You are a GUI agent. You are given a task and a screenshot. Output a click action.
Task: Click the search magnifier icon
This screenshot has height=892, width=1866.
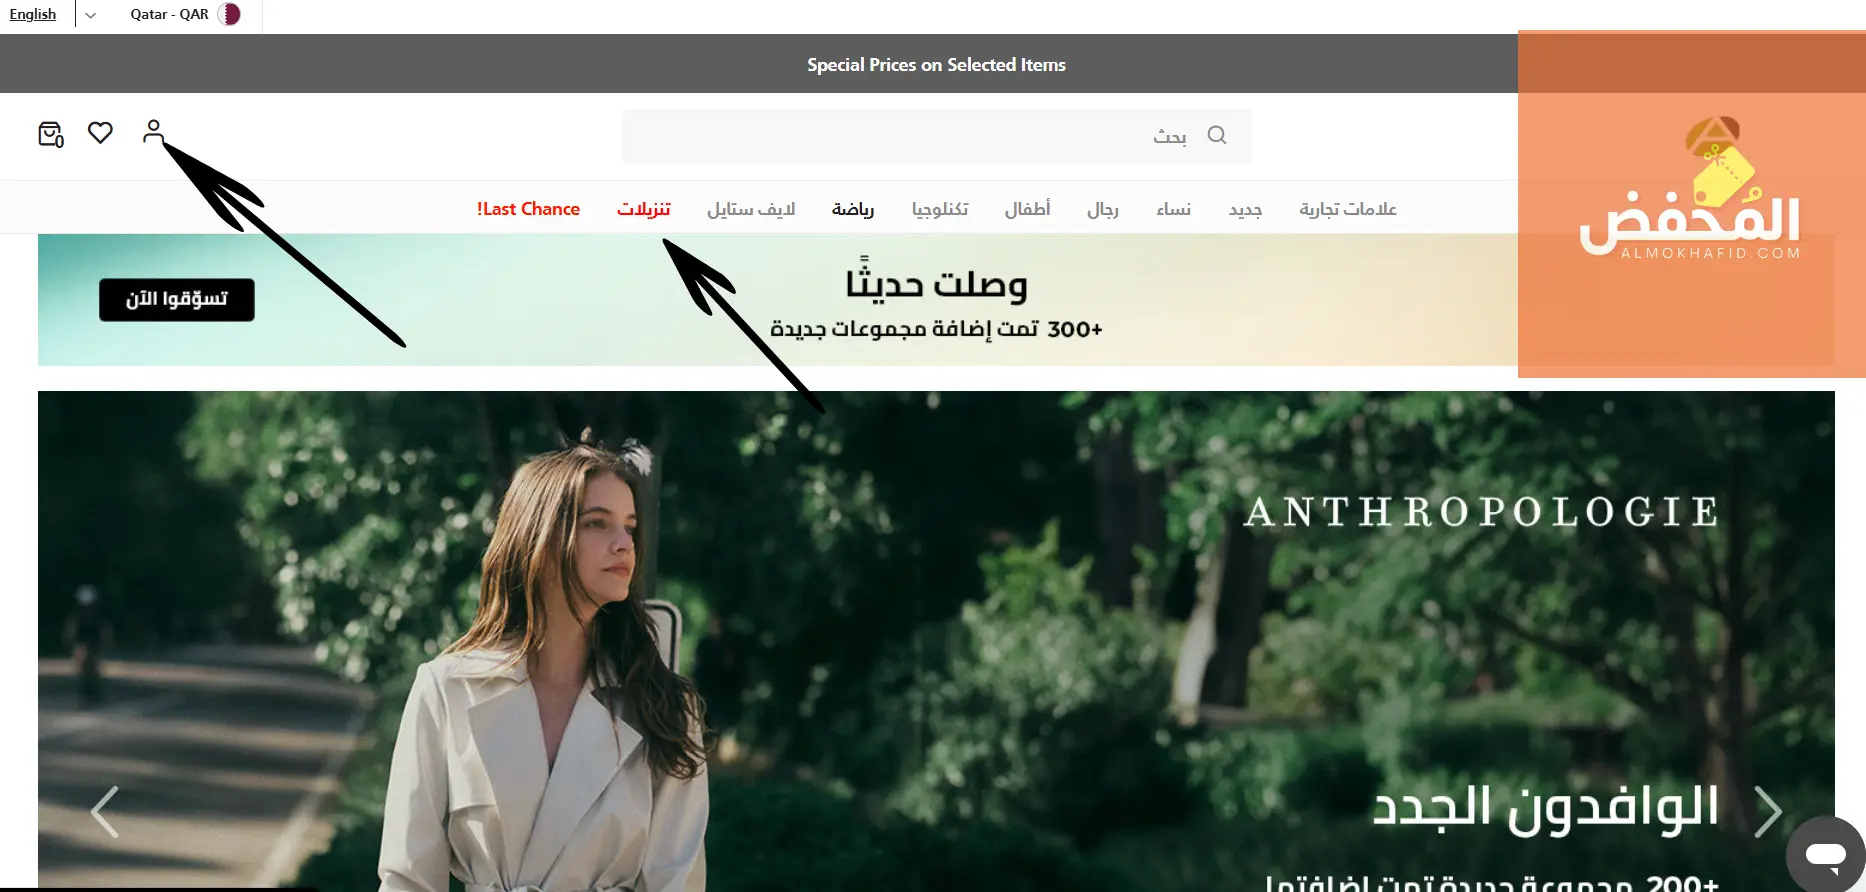tap(1216, 135)
